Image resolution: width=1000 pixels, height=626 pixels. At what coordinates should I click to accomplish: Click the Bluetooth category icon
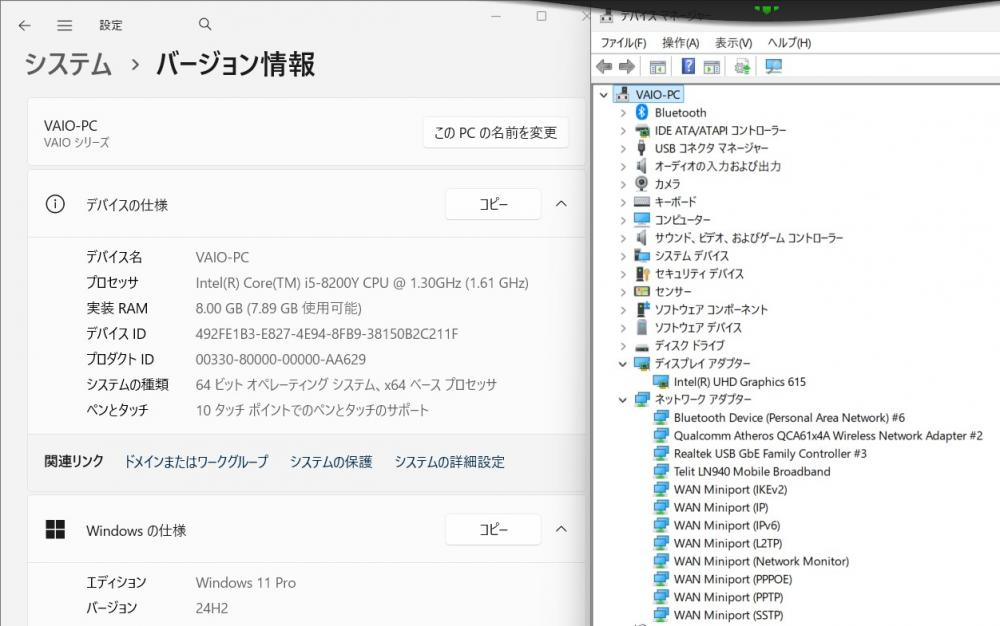tap(642, 112)
